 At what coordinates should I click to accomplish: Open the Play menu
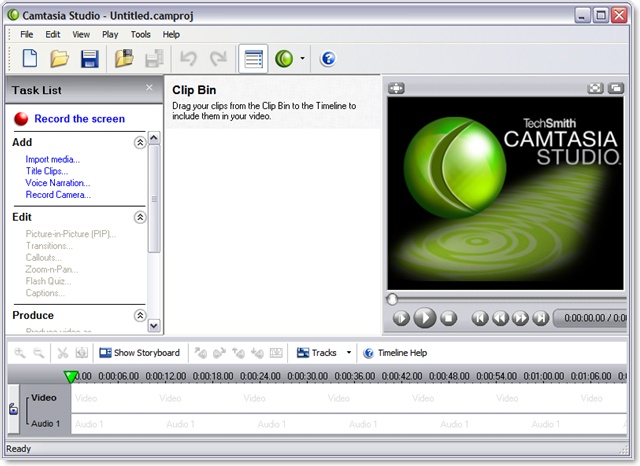click(110, 34)
